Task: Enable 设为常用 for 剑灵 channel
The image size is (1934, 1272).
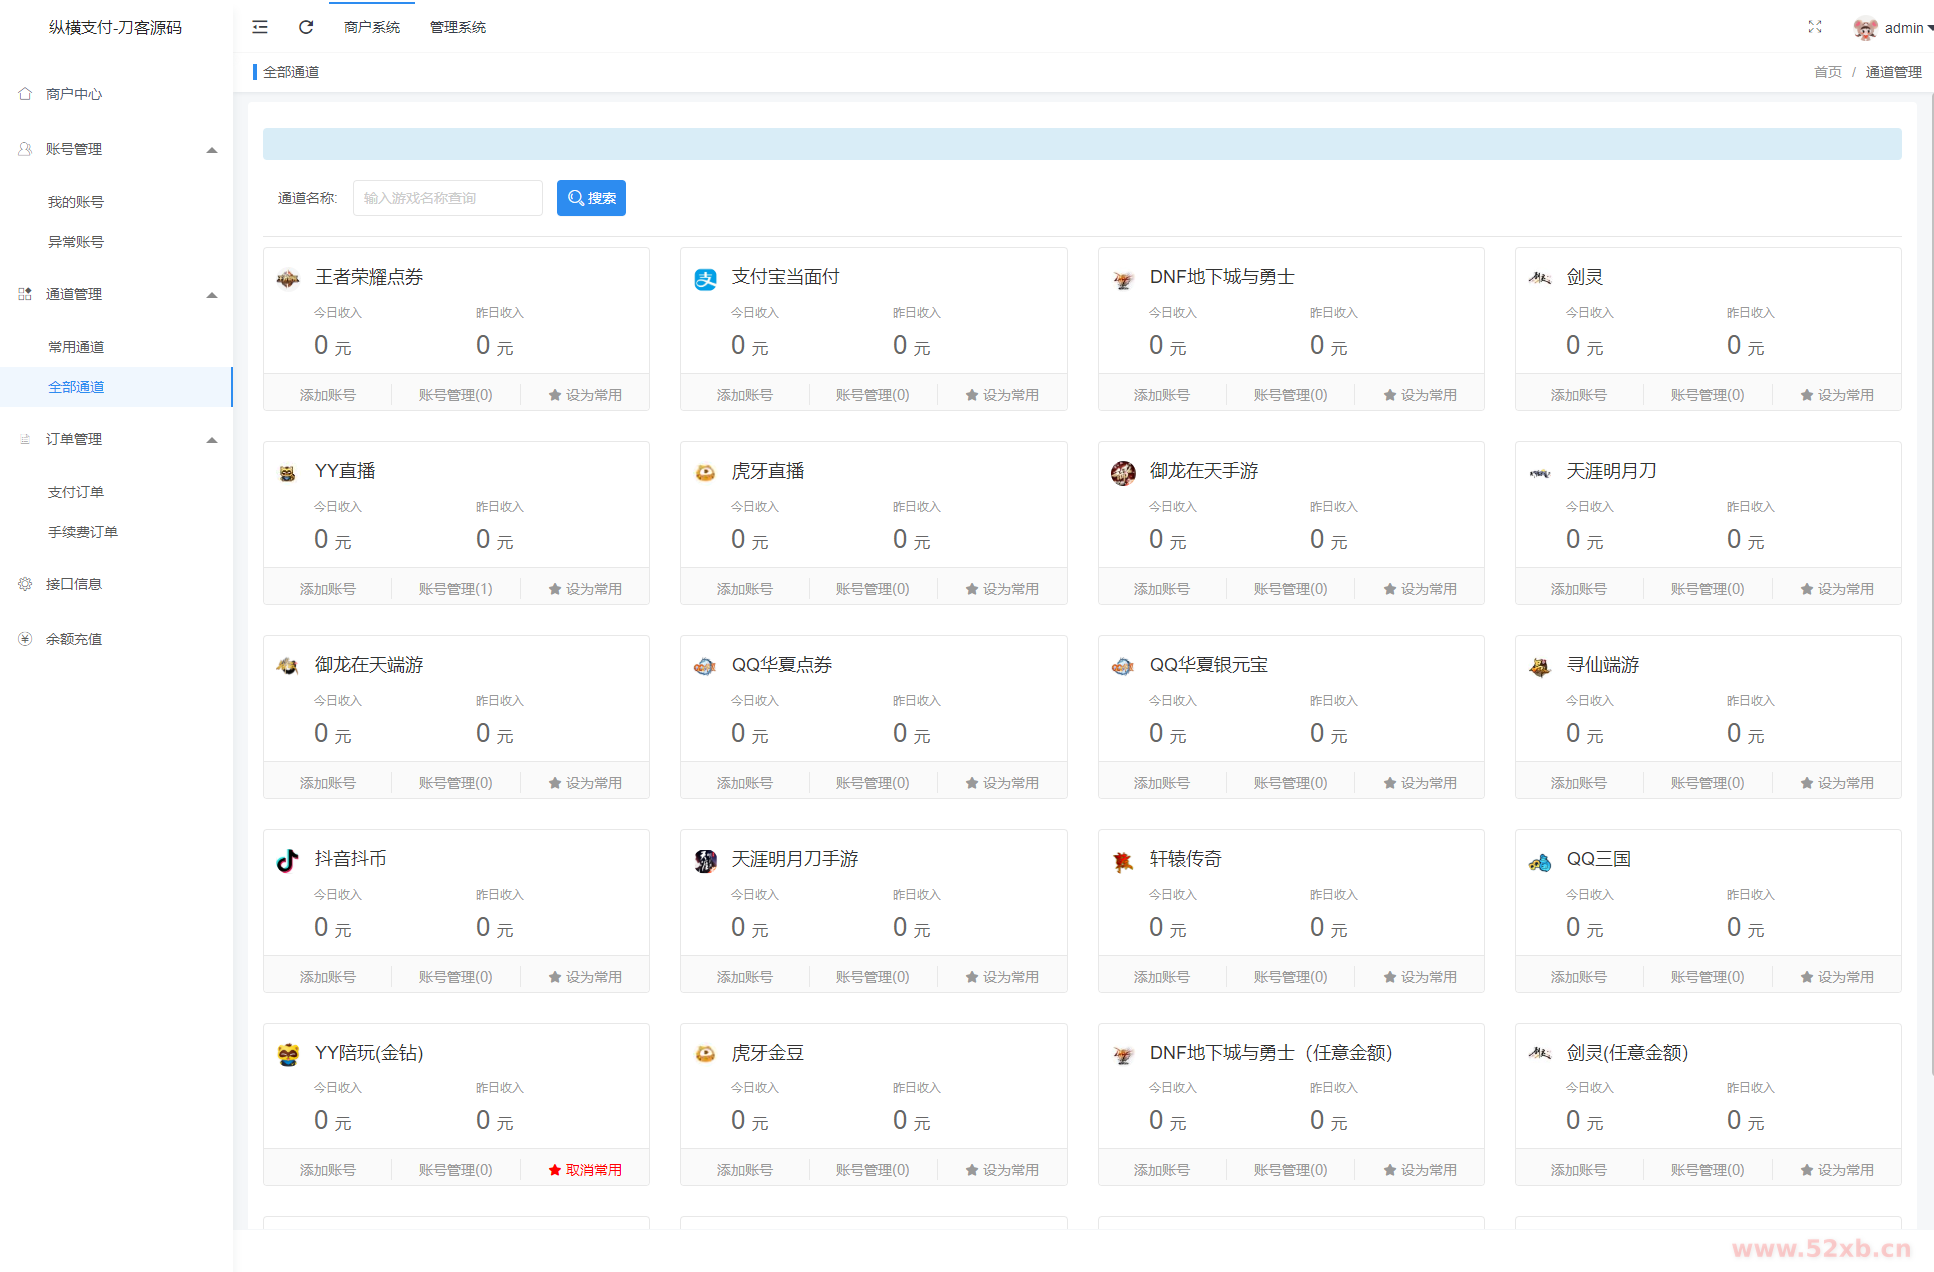Action: click(1838, 394)
